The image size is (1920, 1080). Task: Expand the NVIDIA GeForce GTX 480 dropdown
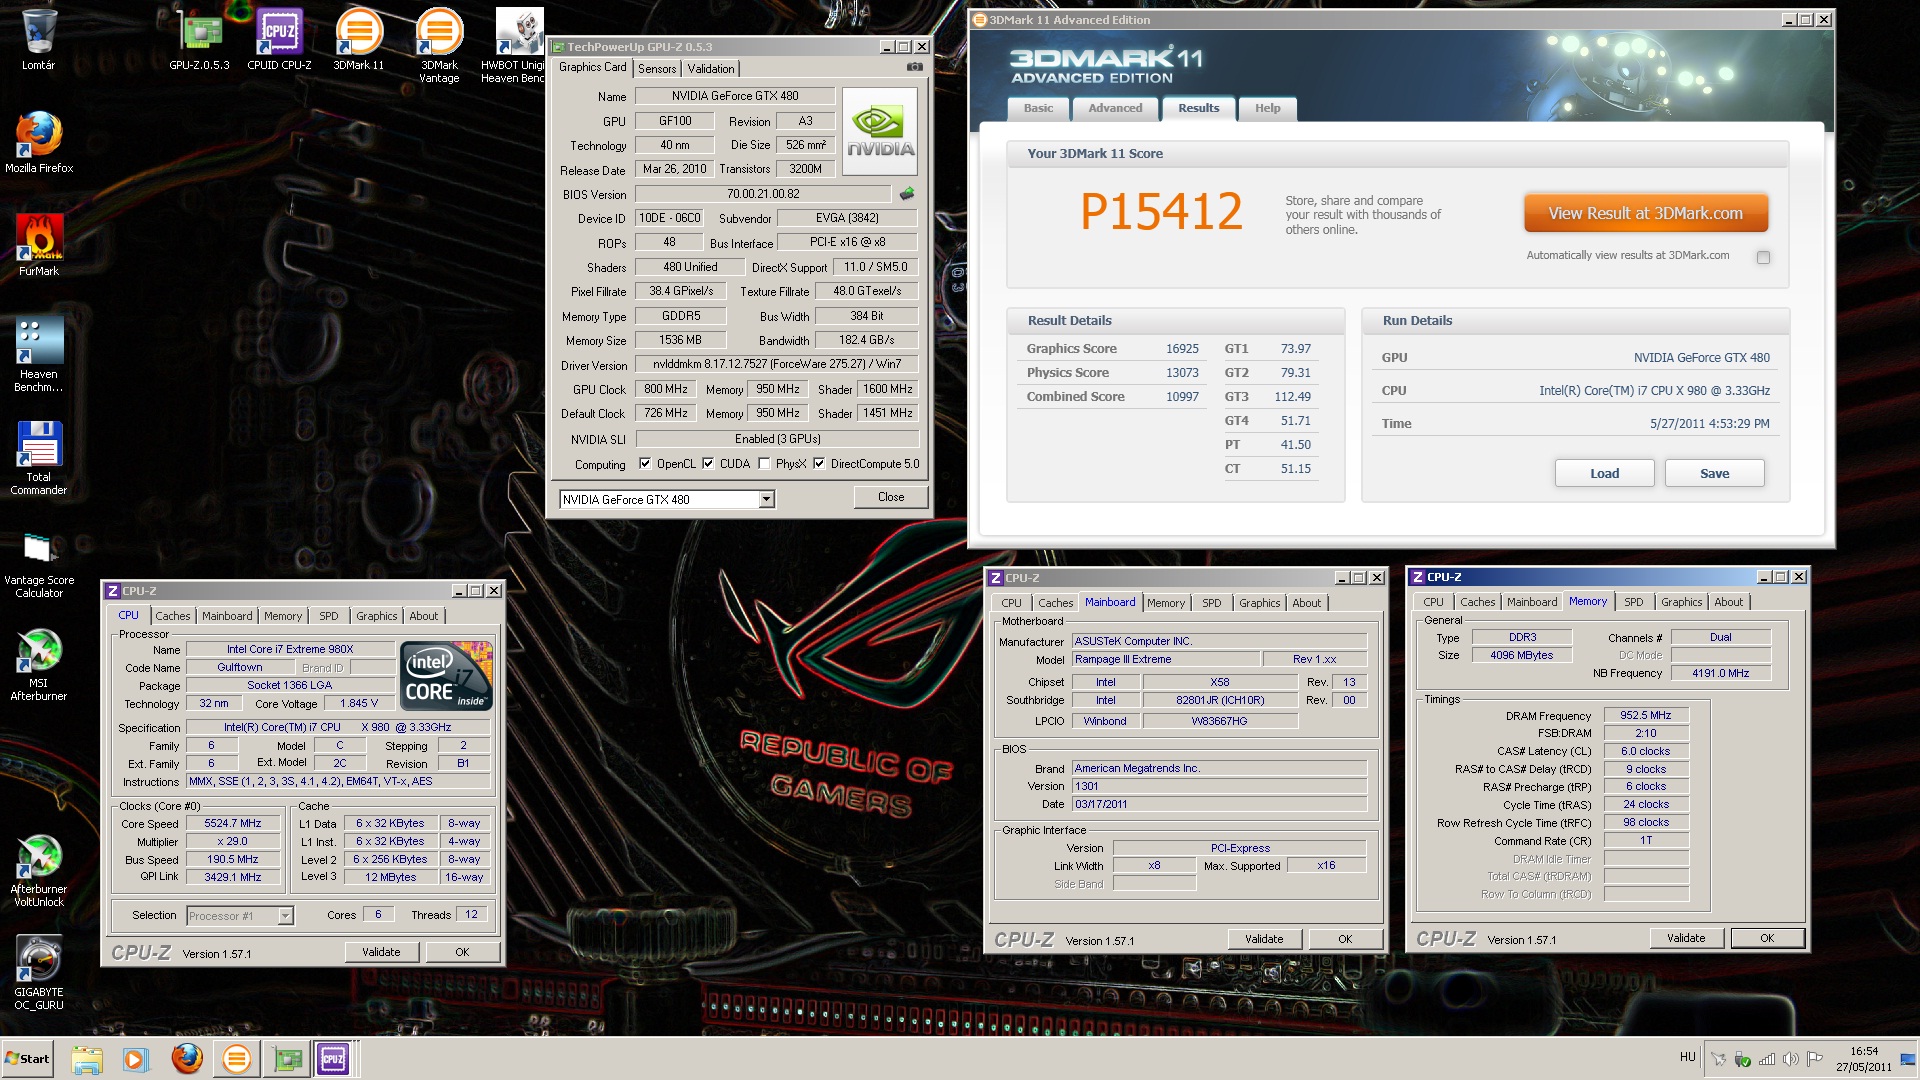coord(766,500)
